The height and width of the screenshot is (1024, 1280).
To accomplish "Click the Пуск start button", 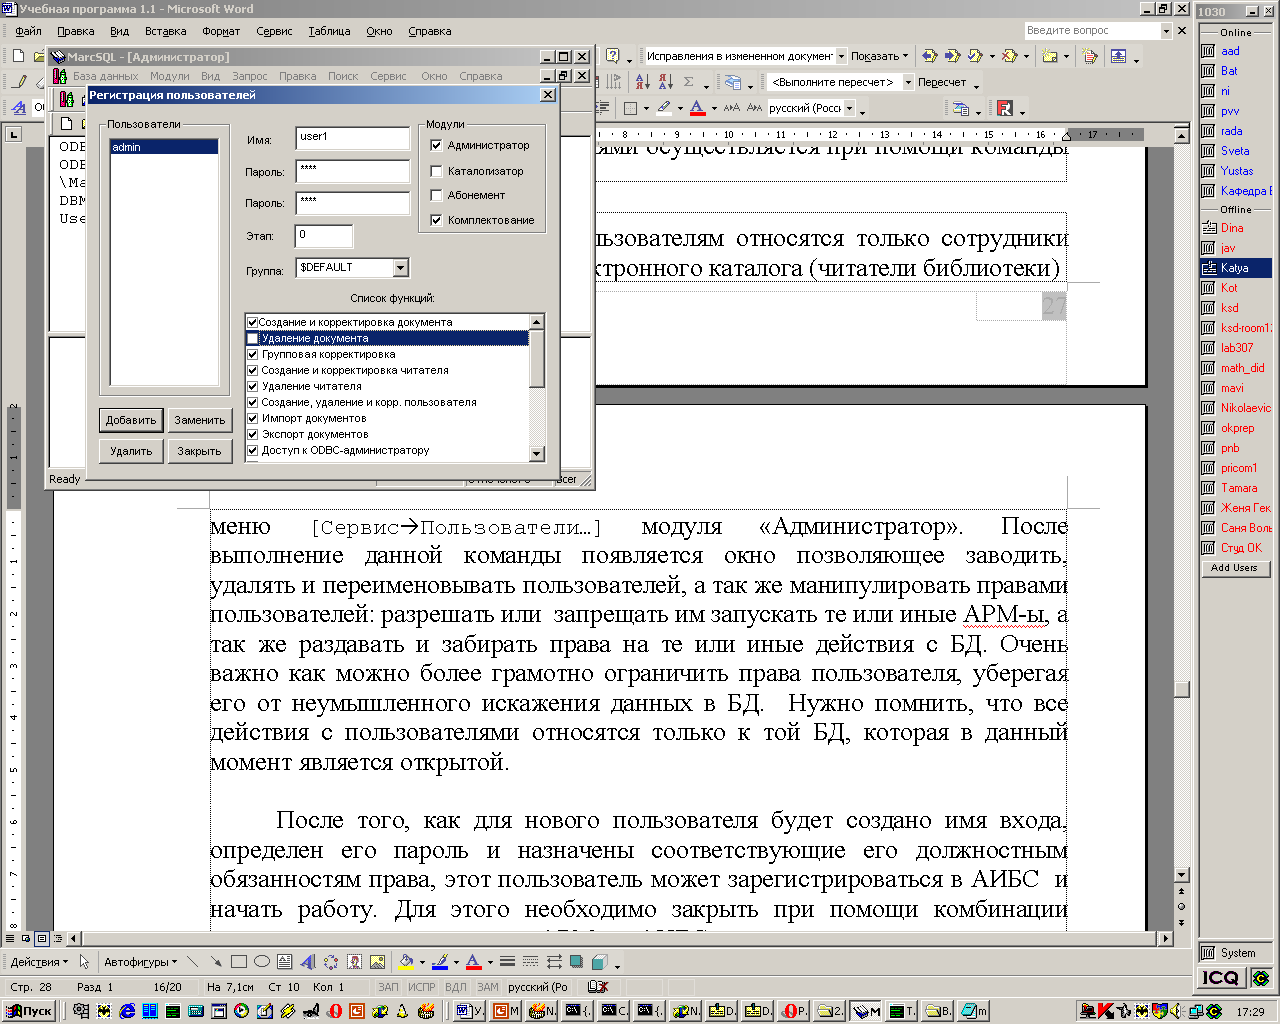I will (29, 1011).
